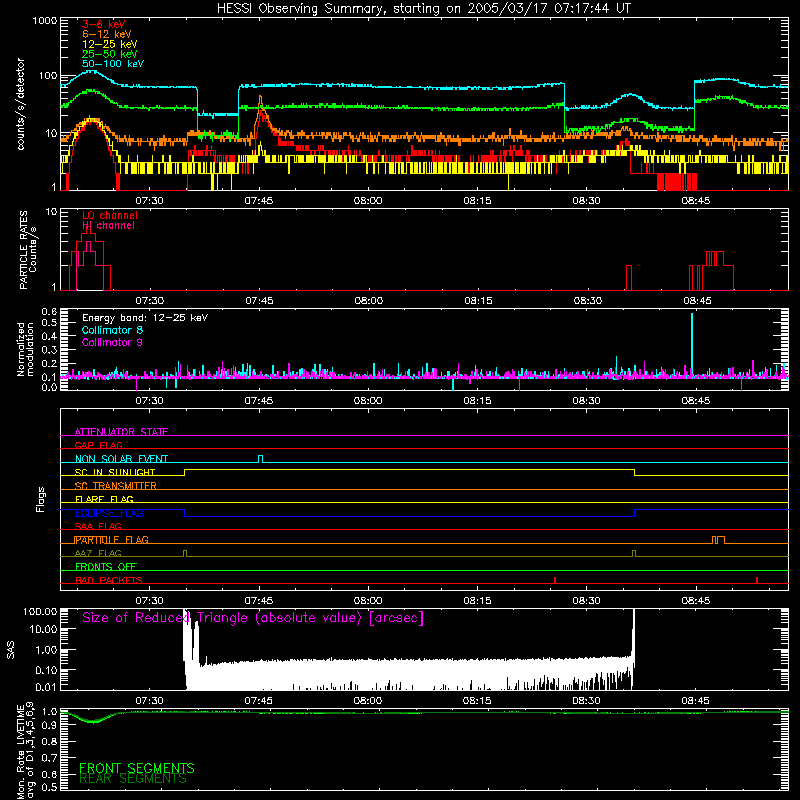The image size is (800, 800).
Task: Click the SC TRANSMITTER flag label
Action: pos(116,485)
